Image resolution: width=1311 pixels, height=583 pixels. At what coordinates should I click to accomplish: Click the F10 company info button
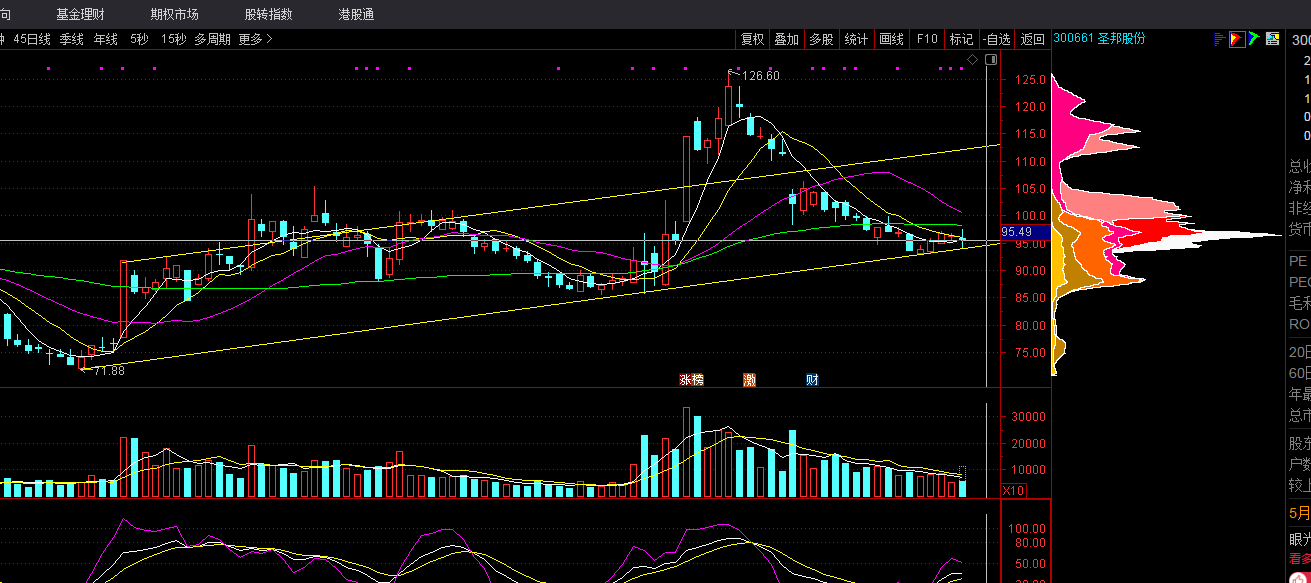click(927, 39)
